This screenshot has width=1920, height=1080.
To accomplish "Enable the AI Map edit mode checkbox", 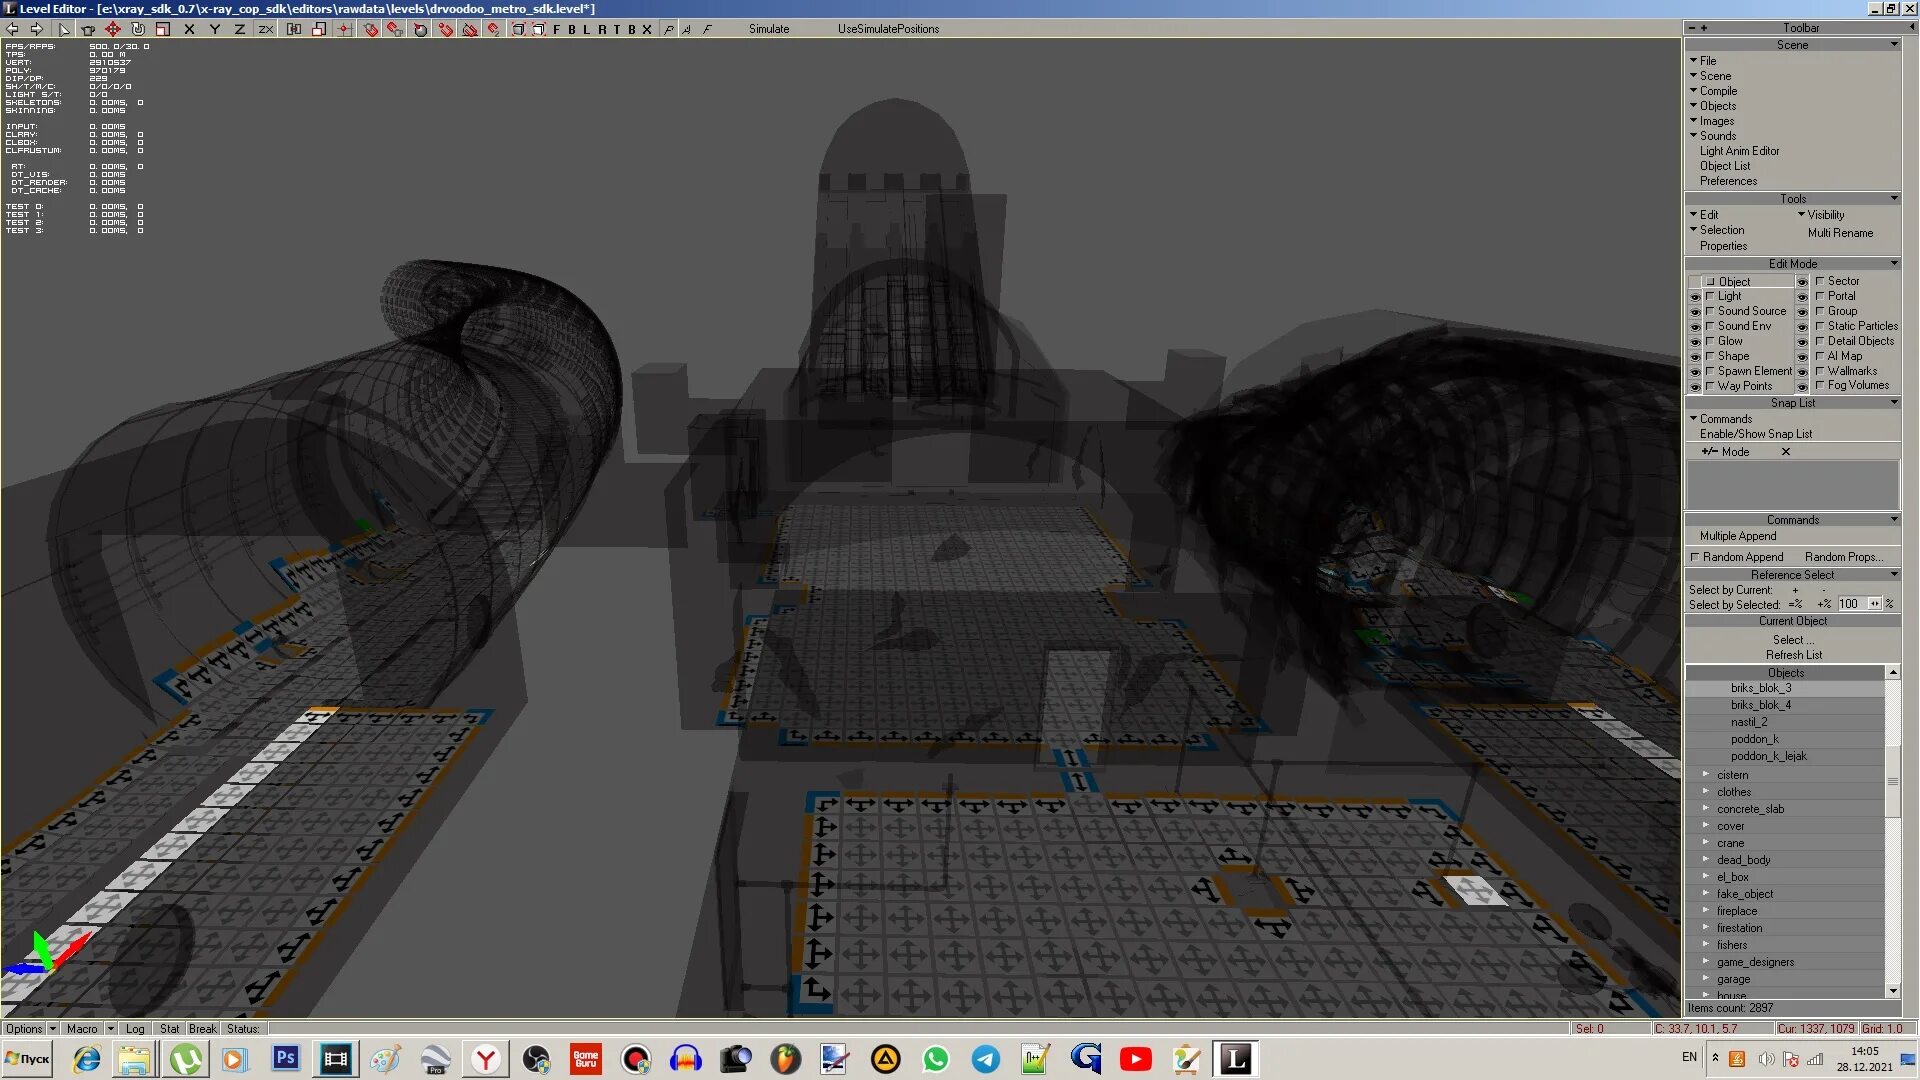I will (x=1820, y=356).
